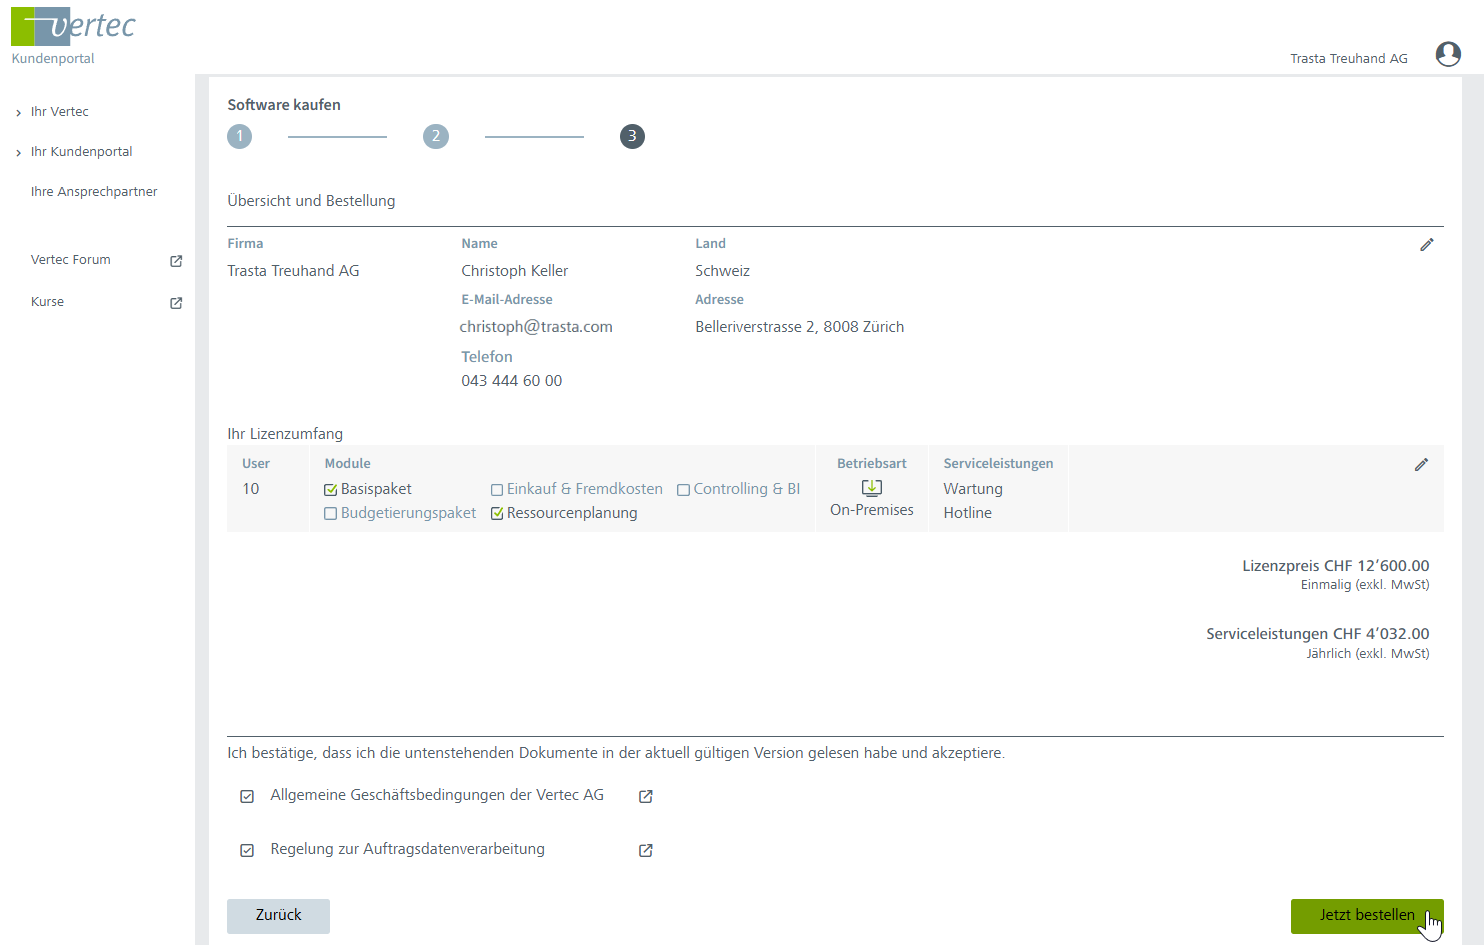Image resolution: width=1484 pixels, height=945 pixels.
Task: Toggle Regelung zur Auftragsdatenverarbeitung checkbox
Action: pyautogui.click(x=247, y=850)
